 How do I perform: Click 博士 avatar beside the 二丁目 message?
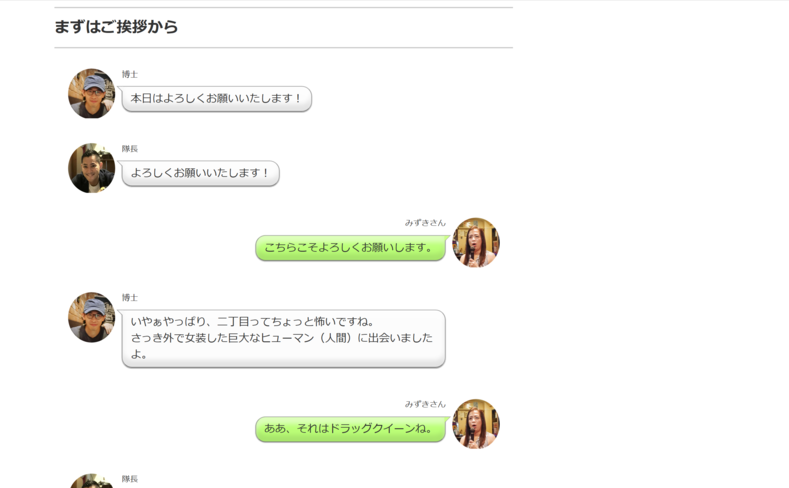(91, 317)
